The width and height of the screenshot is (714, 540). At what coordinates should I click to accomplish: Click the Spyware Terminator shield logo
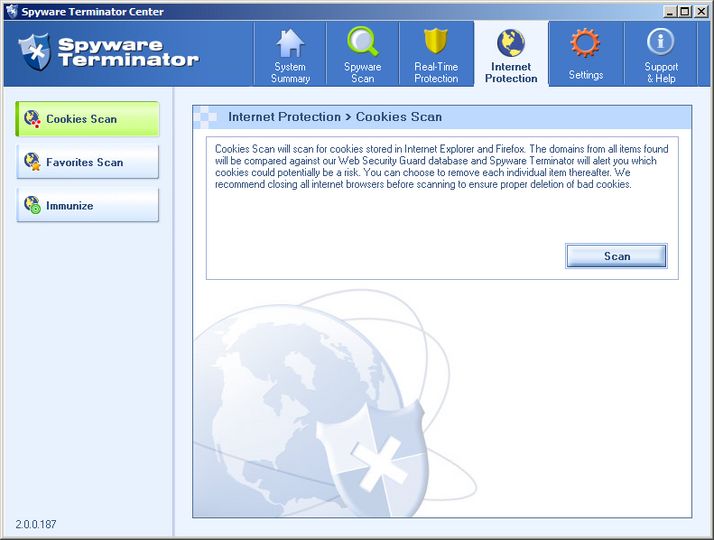point(35,52)
